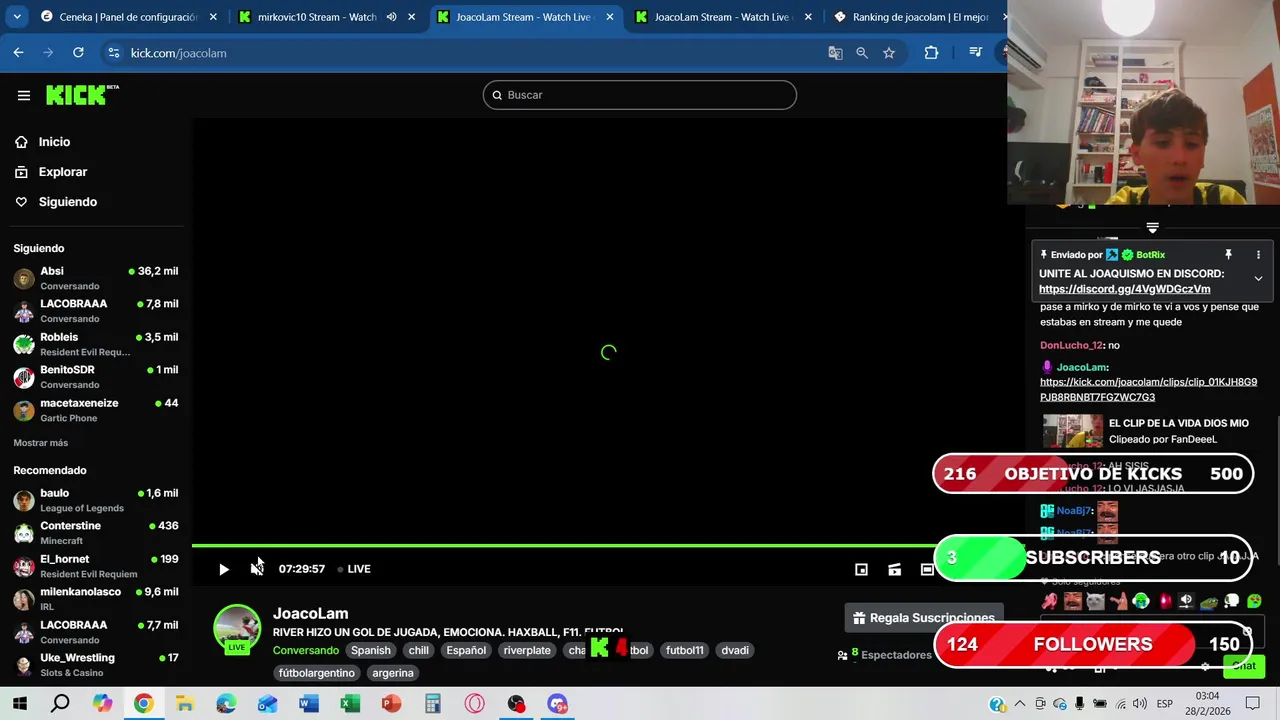This screenshot has height=720, width=1280.
Task: Open the zoom magnifier icon in address bar
Action: click(x=862, y=53)
